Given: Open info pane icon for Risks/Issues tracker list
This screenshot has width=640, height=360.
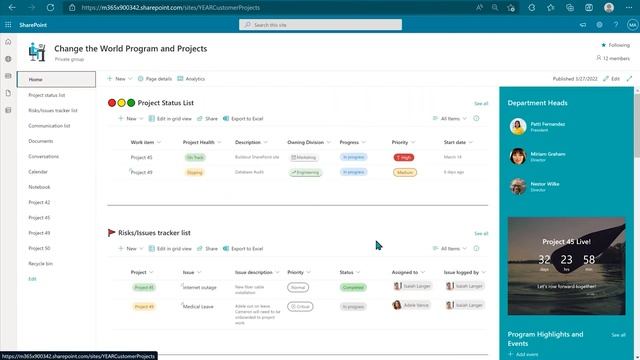Looking at the screenshot, I should 476,248.
